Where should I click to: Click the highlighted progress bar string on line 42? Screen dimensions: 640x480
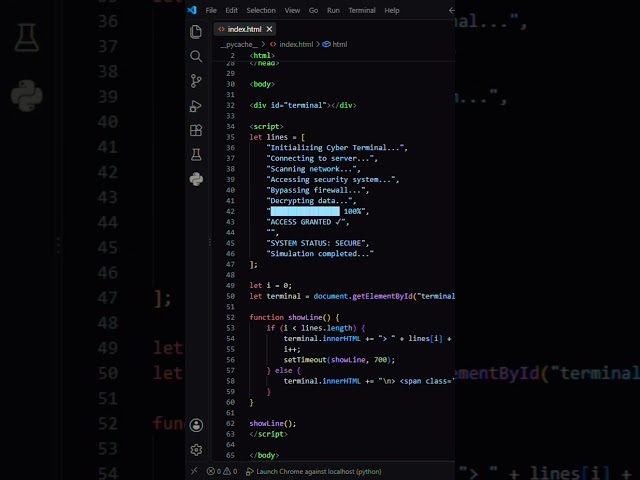tap(318, 211)
